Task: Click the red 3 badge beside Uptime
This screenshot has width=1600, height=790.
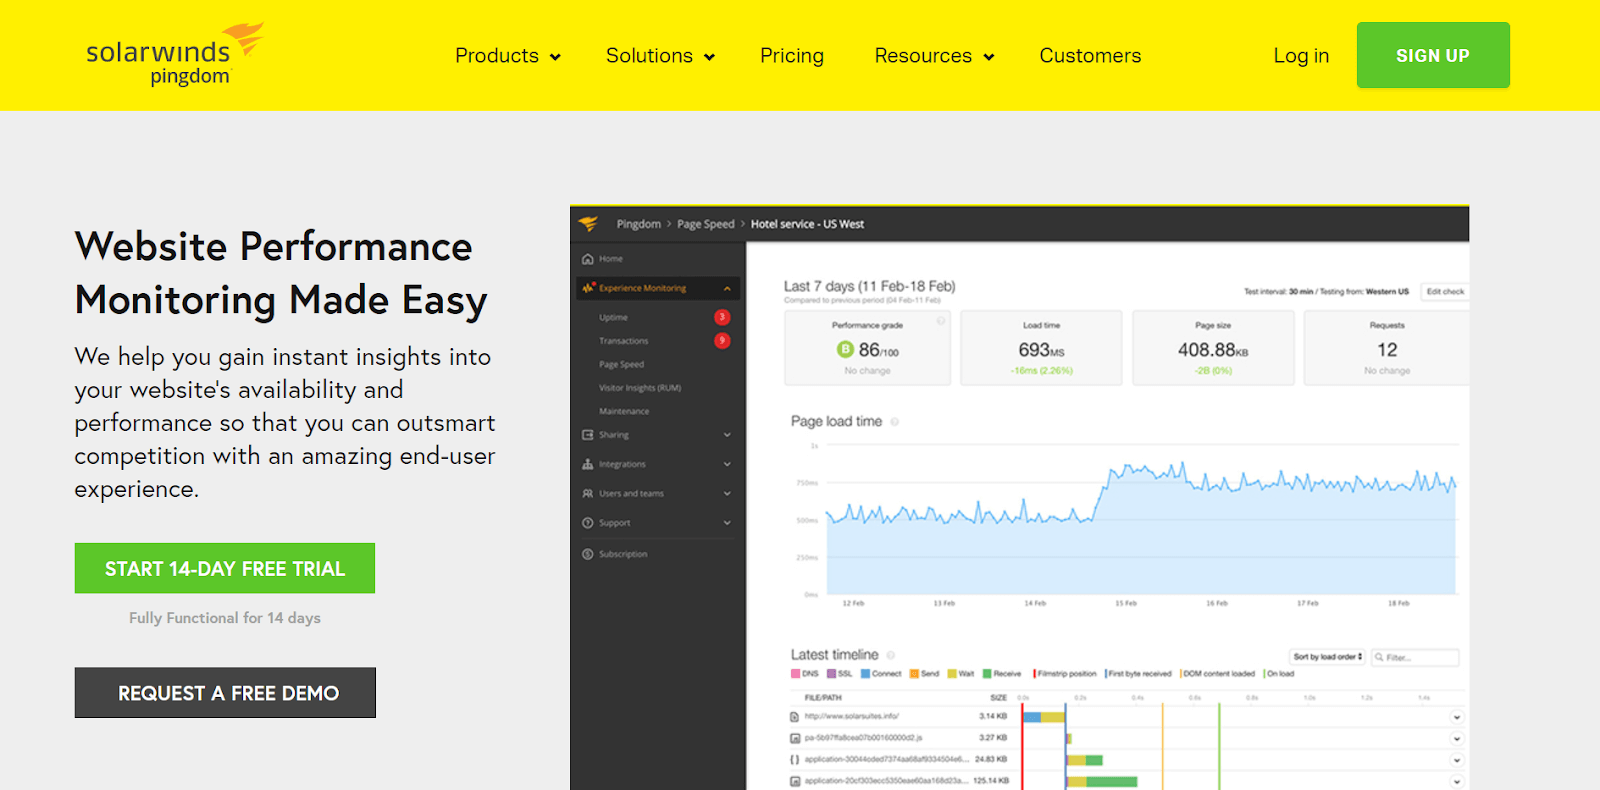Action: coord(722,317)
